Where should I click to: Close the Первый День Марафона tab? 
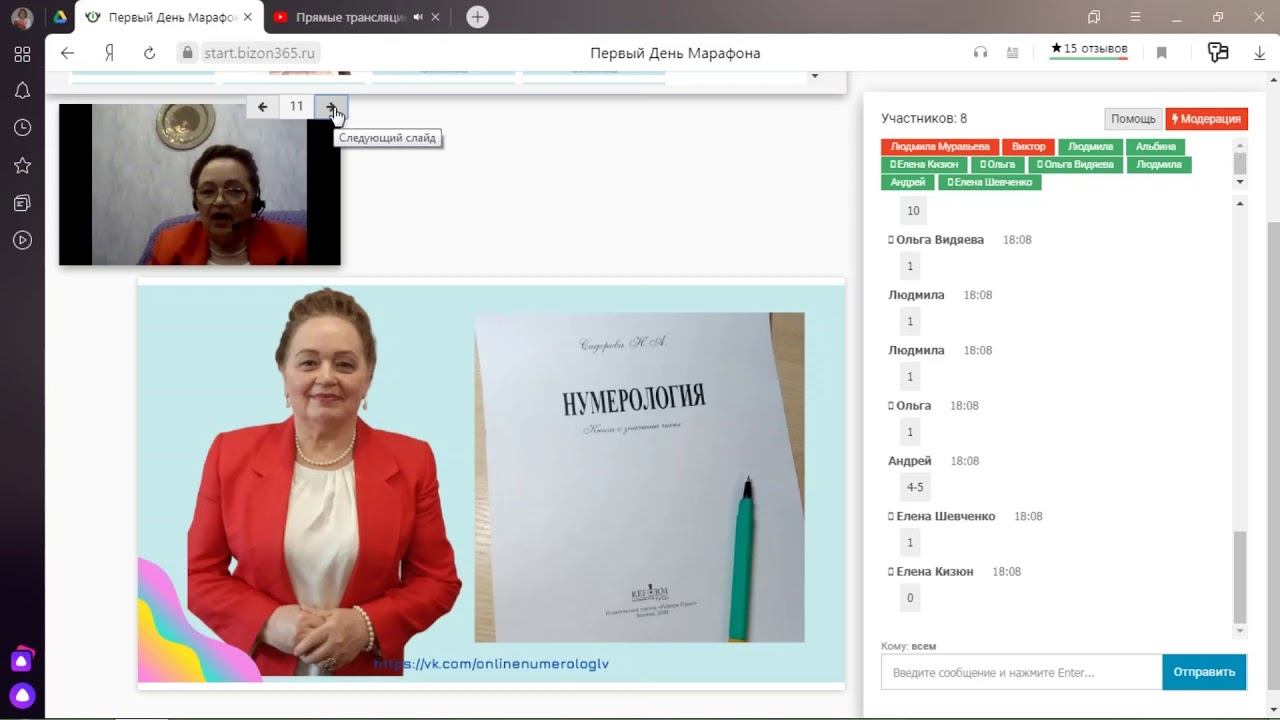(248, 17)
